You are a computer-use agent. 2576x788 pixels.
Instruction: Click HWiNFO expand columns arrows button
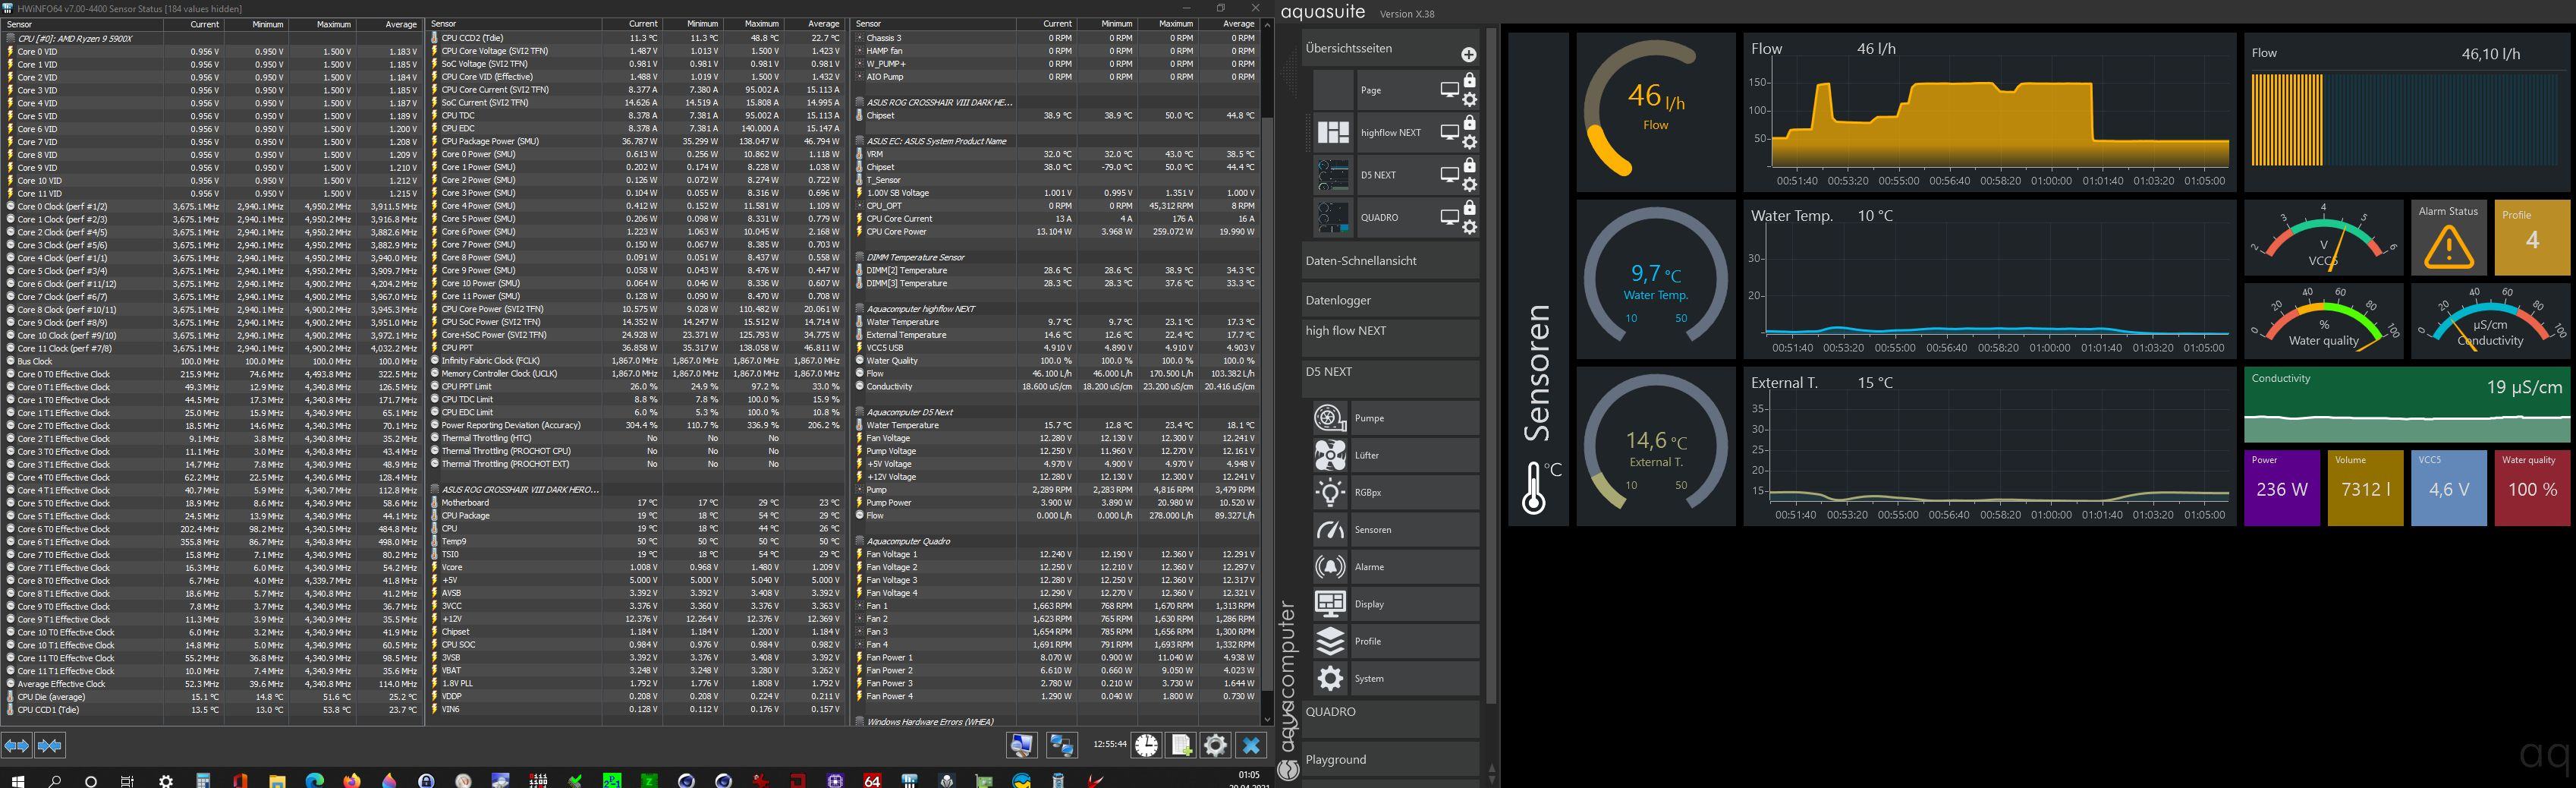click(17, 746)
